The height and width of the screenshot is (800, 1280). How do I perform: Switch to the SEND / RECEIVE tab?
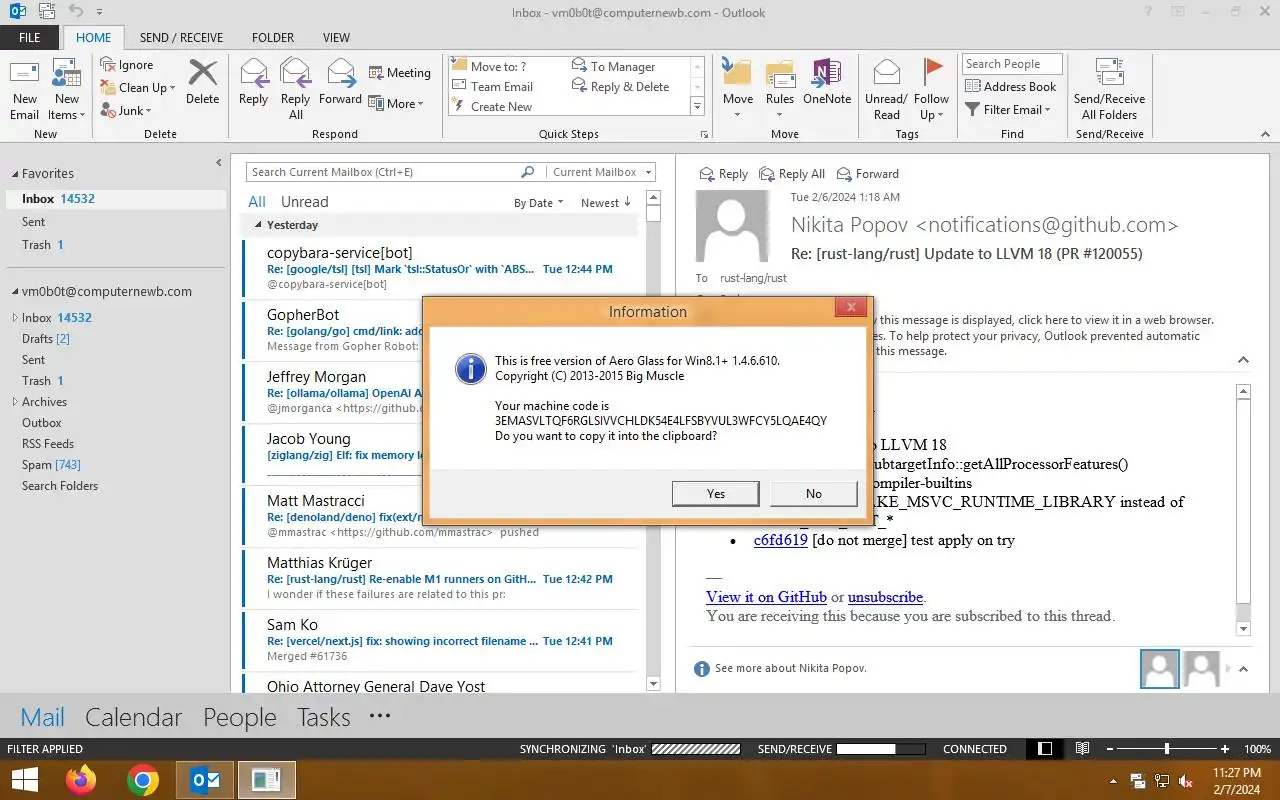[x=181, y=37]
